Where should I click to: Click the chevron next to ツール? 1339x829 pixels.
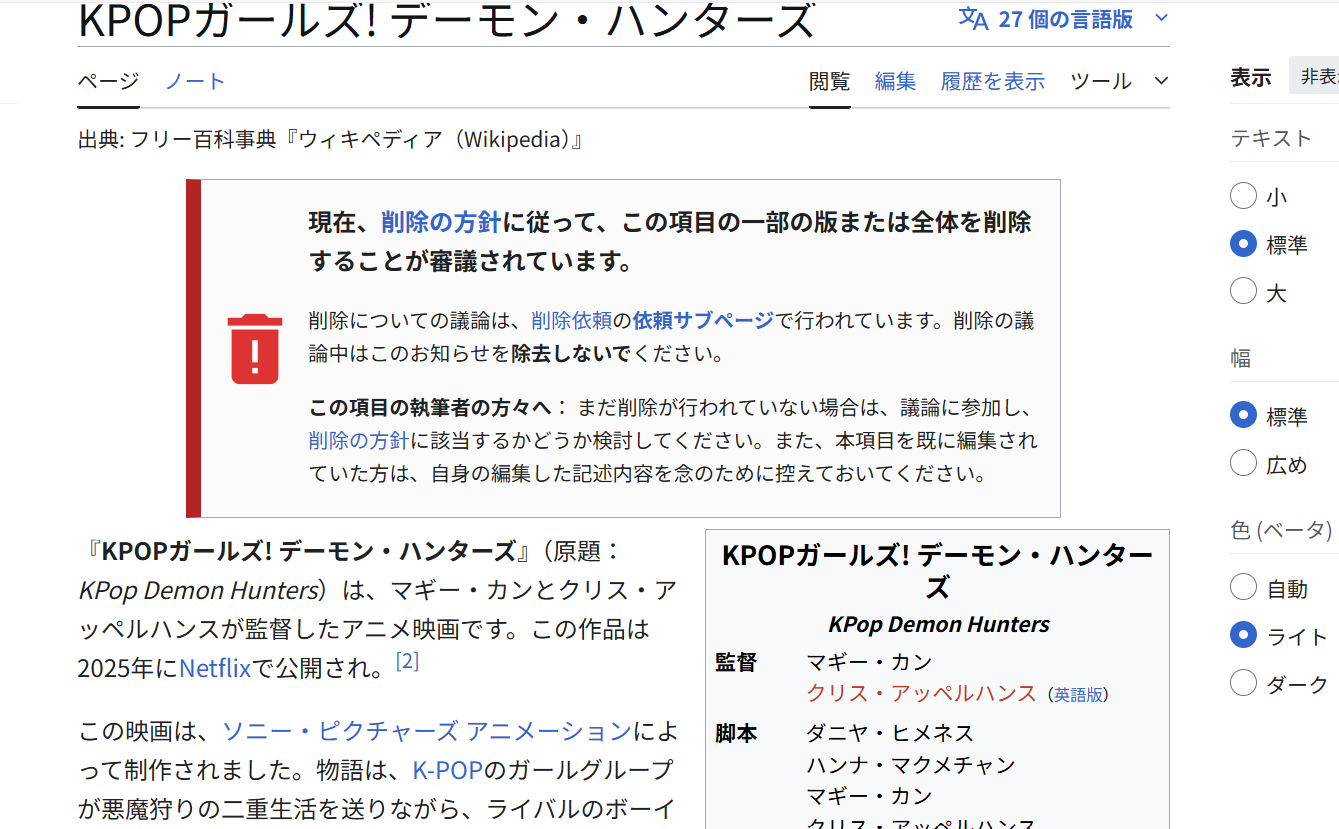(1160, 81)
